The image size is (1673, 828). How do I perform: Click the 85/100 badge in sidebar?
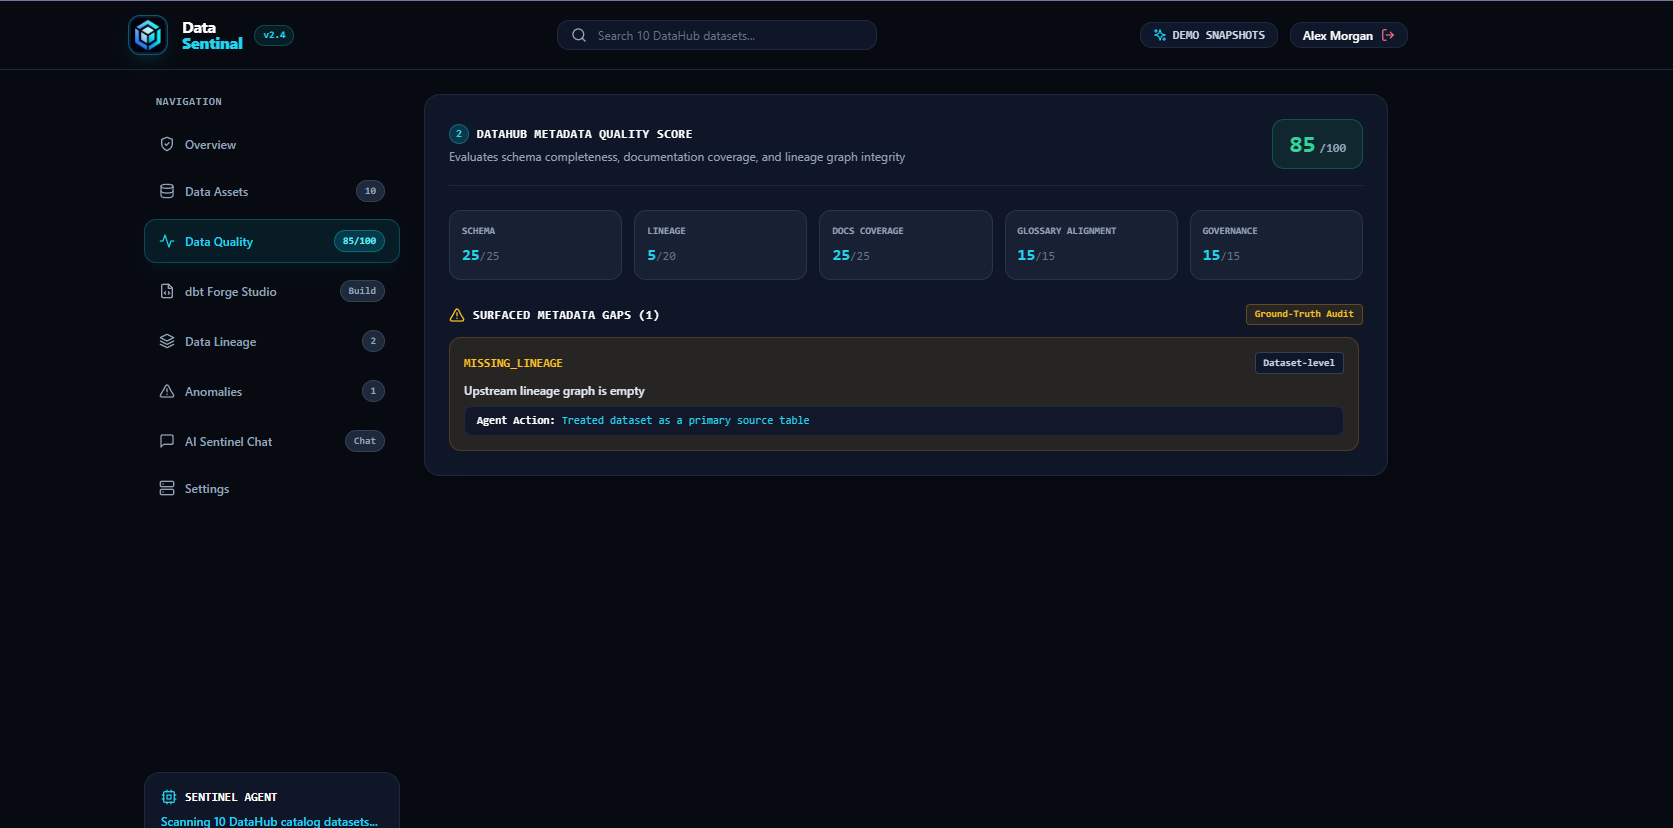(x=359, y=241)
